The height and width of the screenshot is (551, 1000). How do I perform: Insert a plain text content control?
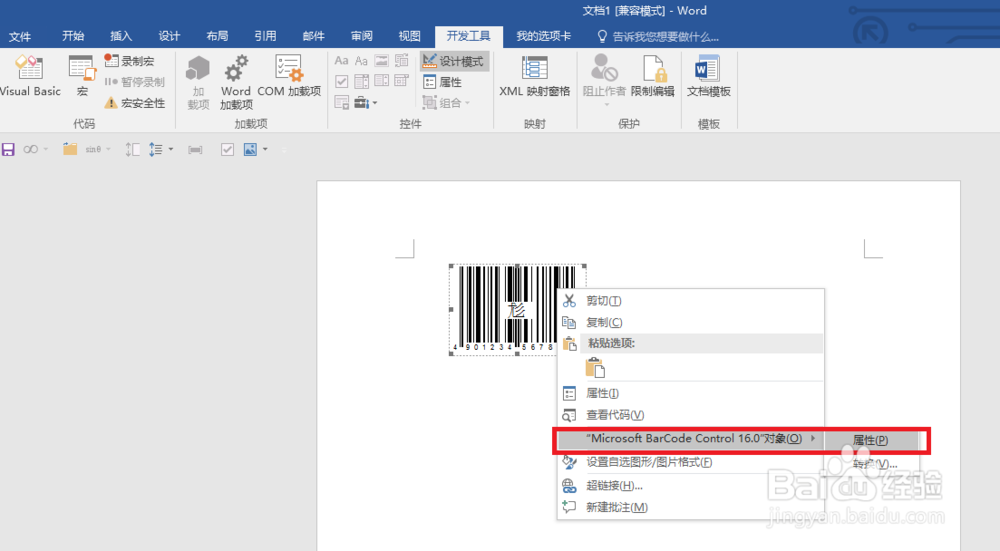tap(361, 61)
